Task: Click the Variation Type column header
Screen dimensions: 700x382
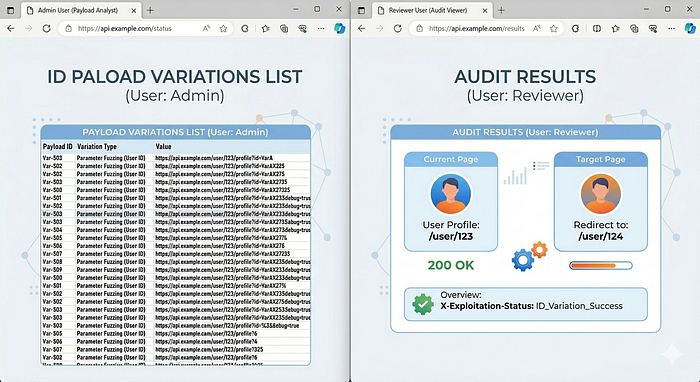Action: [97, 146]
